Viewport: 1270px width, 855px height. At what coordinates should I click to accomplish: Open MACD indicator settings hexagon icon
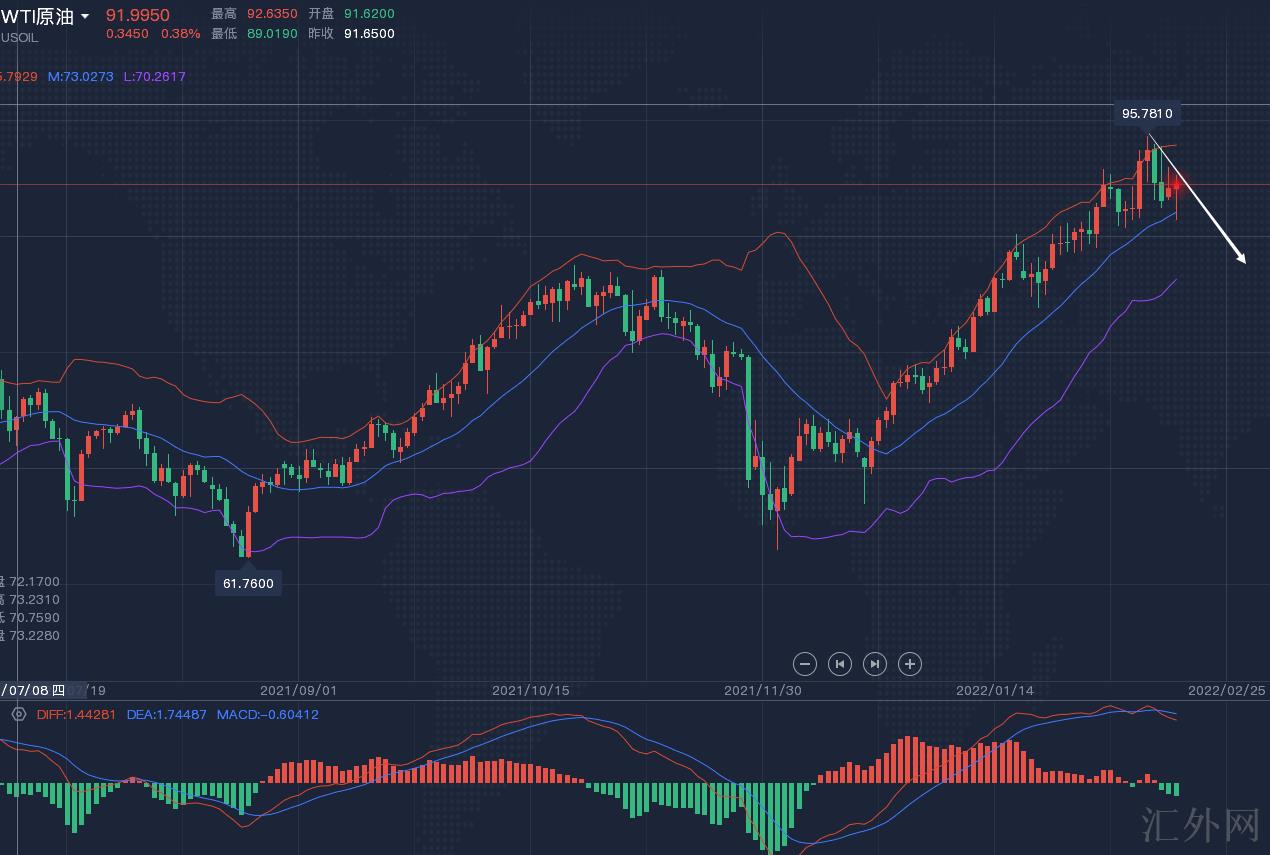point(18,714)
